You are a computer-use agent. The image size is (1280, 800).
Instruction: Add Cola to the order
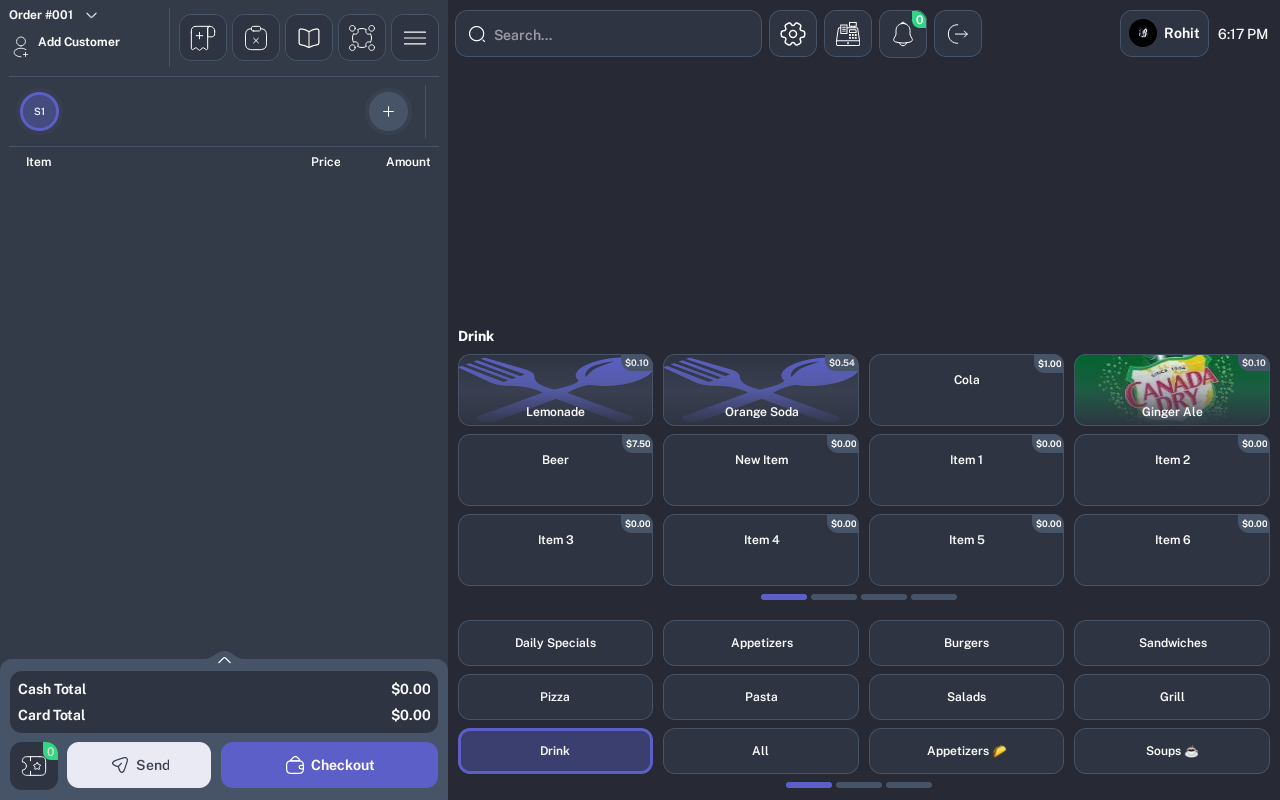click(x=966, y=390)
